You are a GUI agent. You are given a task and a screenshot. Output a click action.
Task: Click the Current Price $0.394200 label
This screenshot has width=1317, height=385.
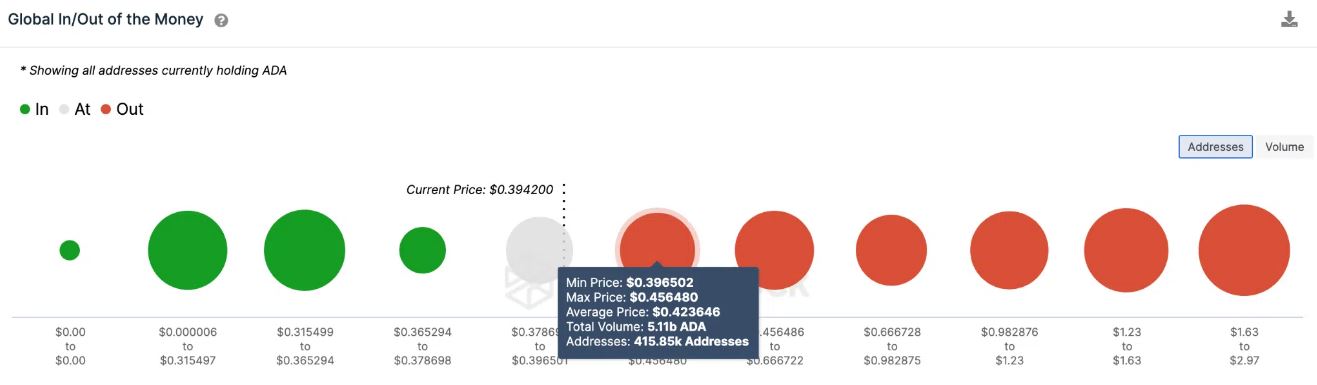(479, 189)
